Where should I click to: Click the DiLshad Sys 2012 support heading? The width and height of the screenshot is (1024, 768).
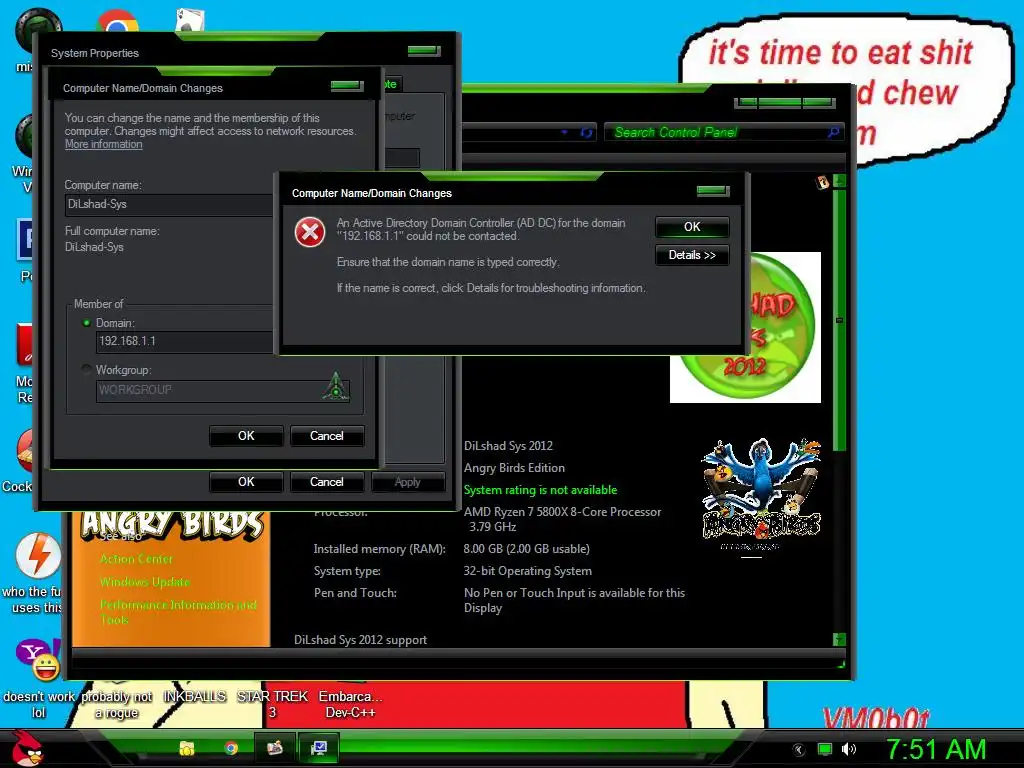point(360,640)
